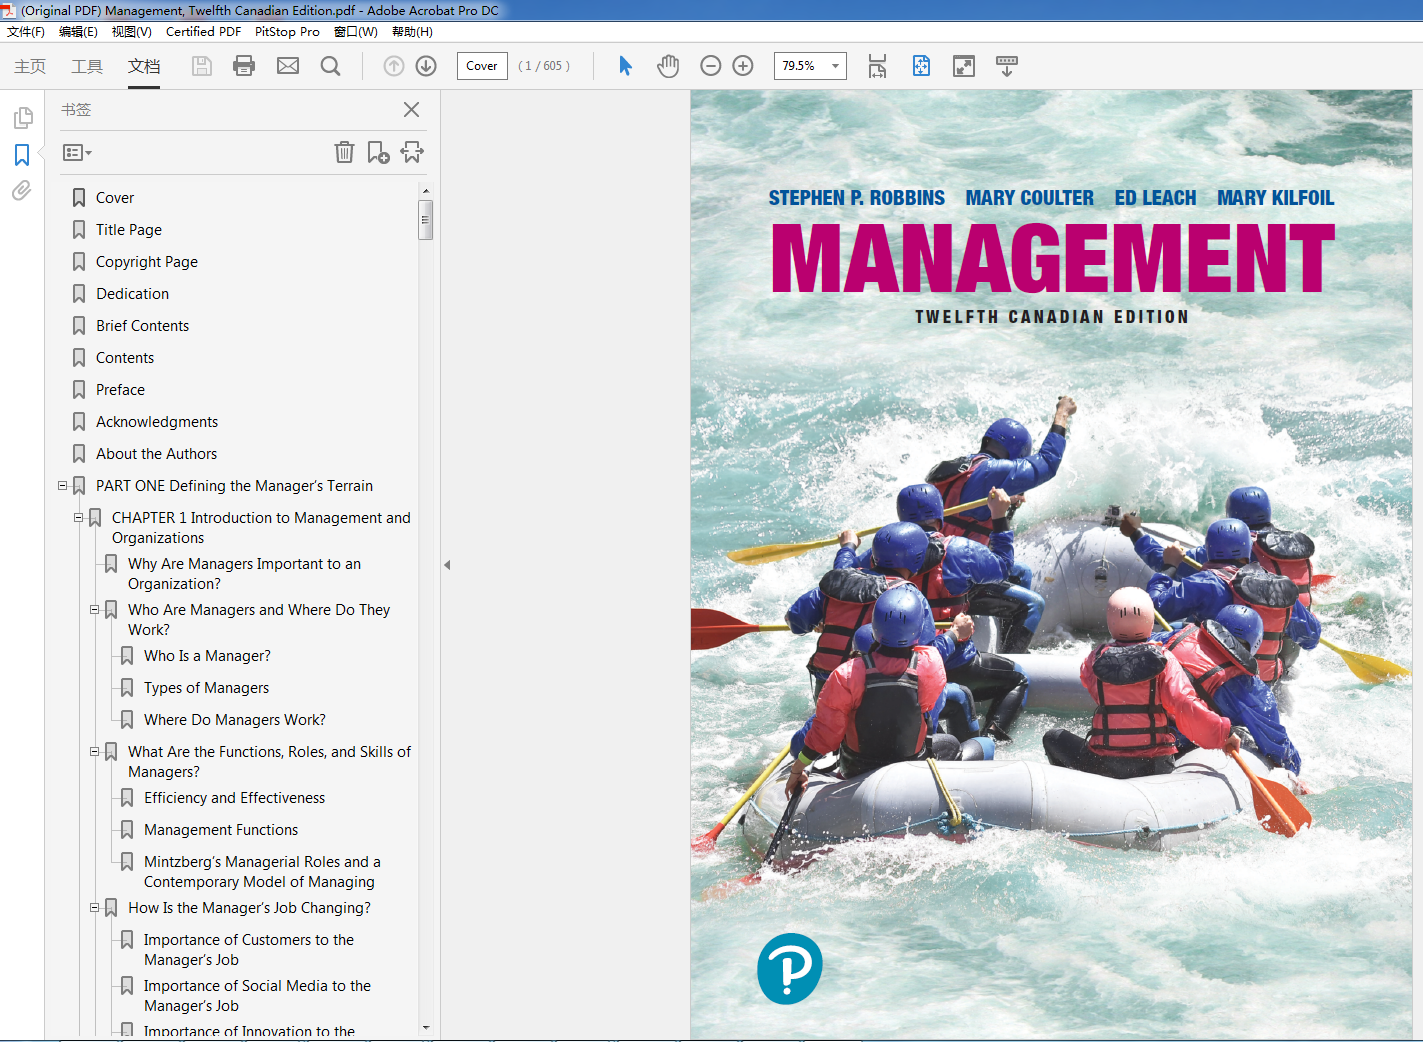Choose the Hand pan tool
The image size is (1423, 1042).
click(668, 66)
